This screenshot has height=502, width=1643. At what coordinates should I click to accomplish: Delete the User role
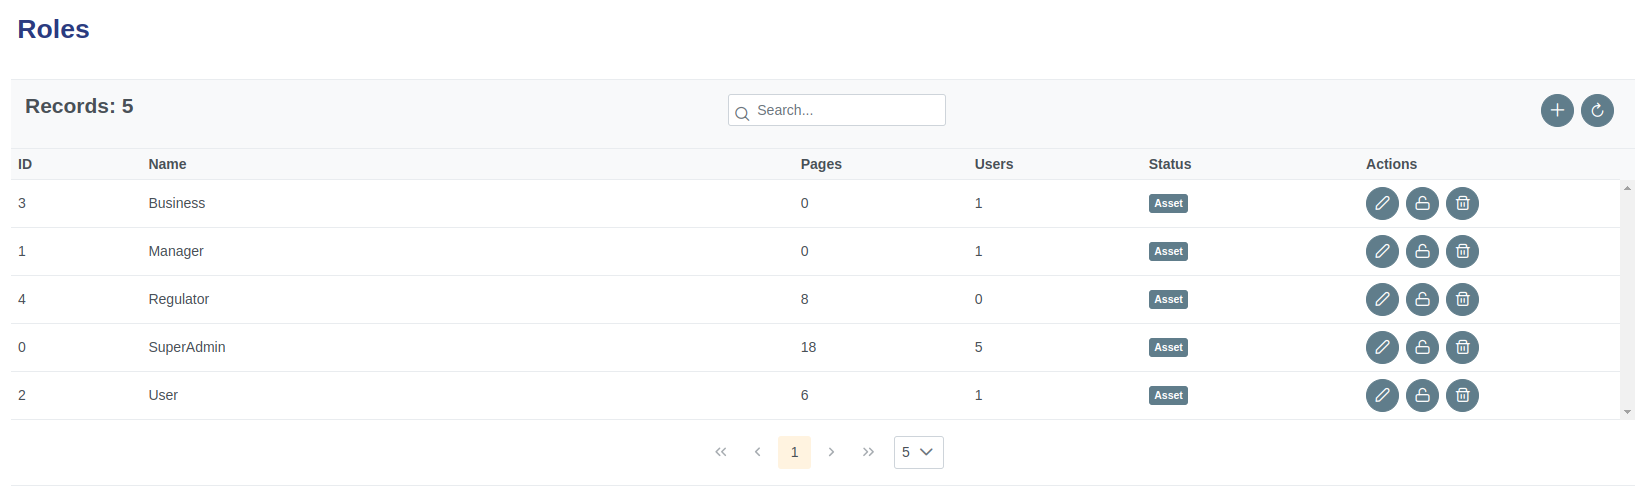[x=1462, y=395]
